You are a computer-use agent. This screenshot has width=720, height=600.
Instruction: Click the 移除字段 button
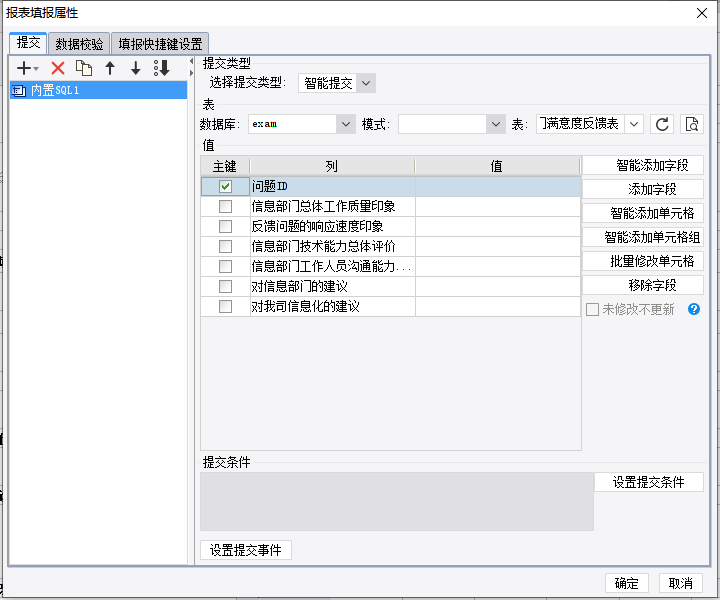[x=643, y=286]
